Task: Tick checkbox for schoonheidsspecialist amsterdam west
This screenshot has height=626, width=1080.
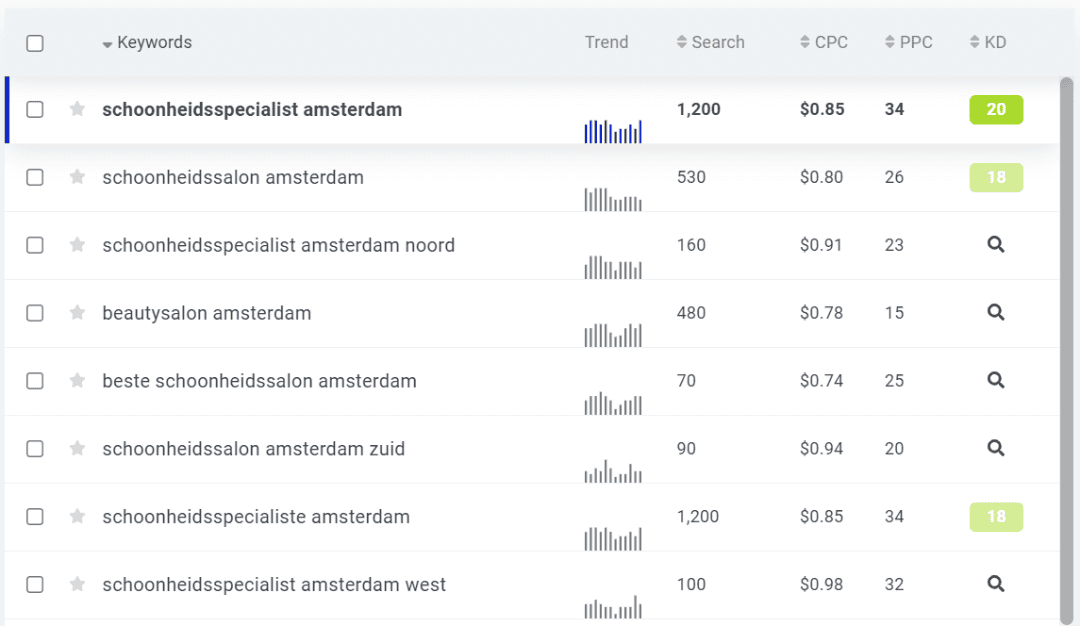Action: pos(35,585)
